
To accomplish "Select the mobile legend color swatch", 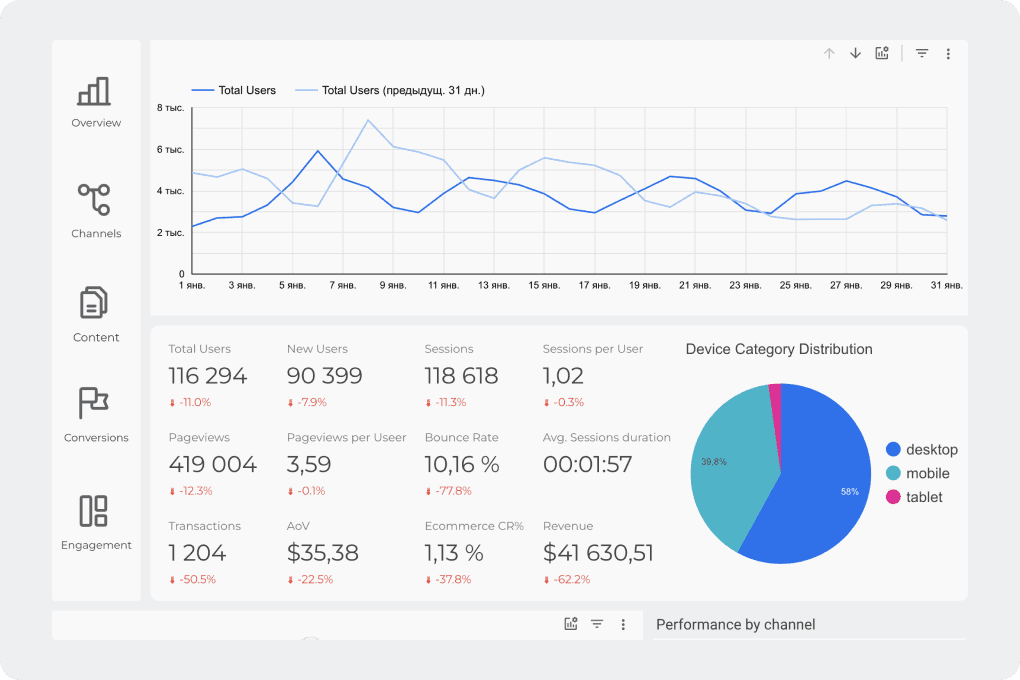I will point(893,473).
